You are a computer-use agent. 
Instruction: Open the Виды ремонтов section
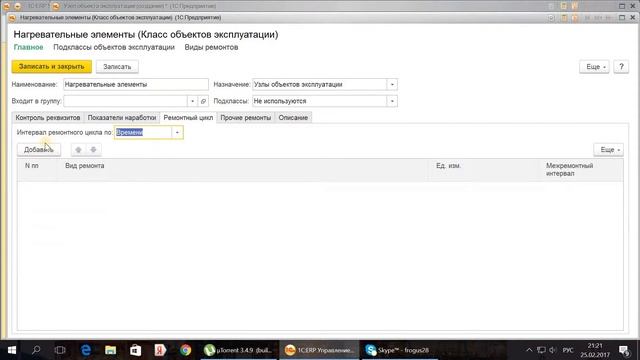211,47
